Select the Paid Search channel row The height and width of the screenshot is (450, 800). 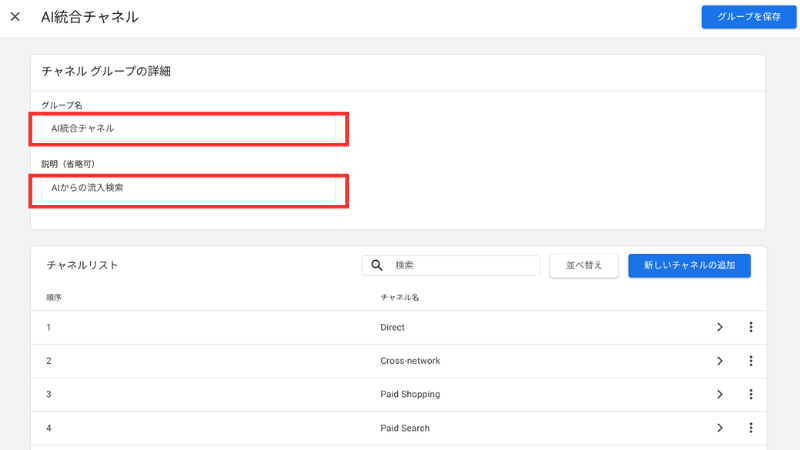pos(405,428)
